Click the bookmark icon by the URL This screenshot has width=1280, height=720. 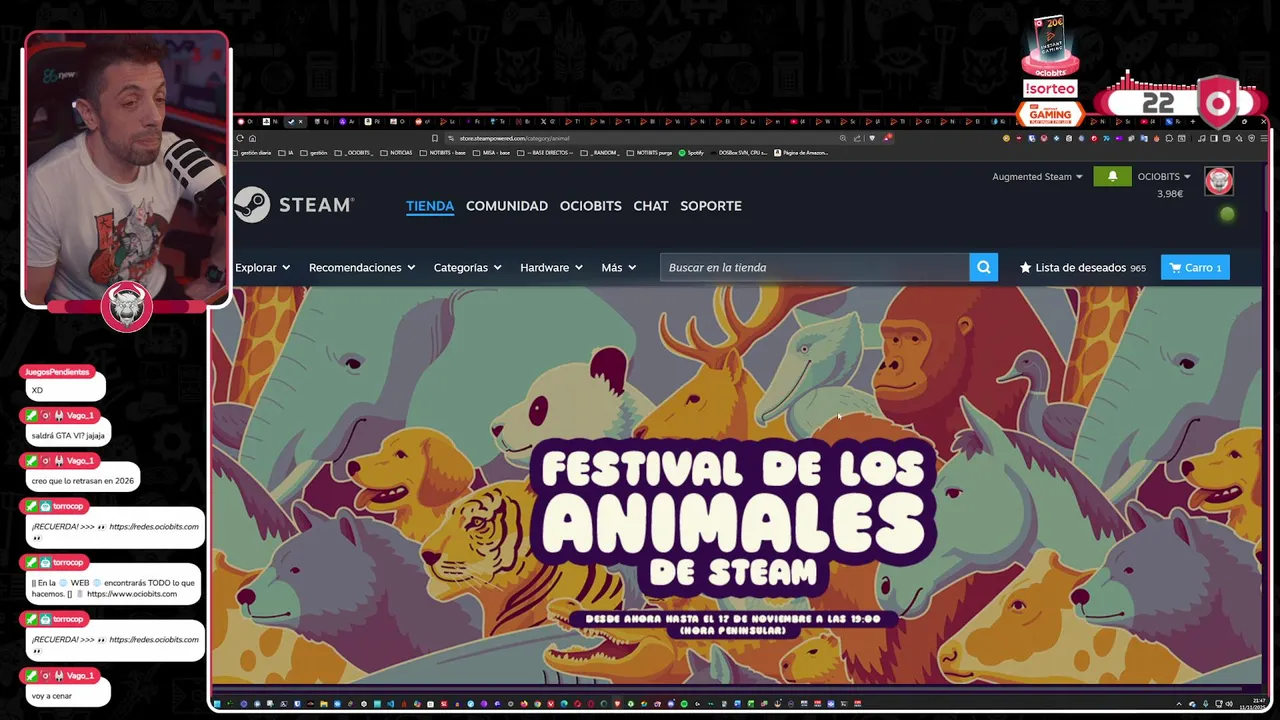[435, 138]
